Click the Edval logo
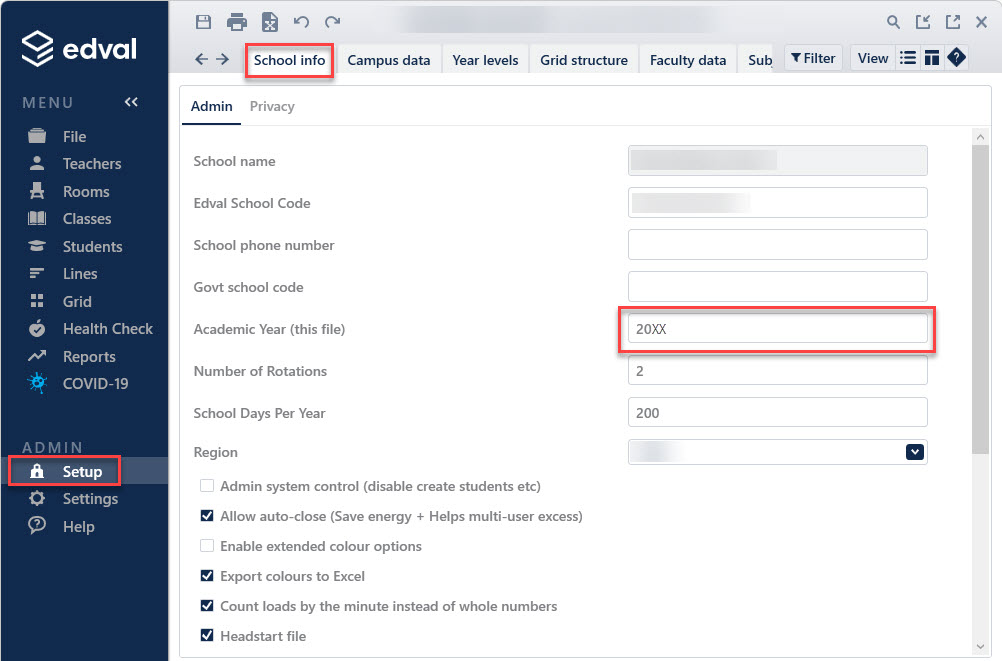This screenshot has height=661, width=1002. [x=79, y=49]
